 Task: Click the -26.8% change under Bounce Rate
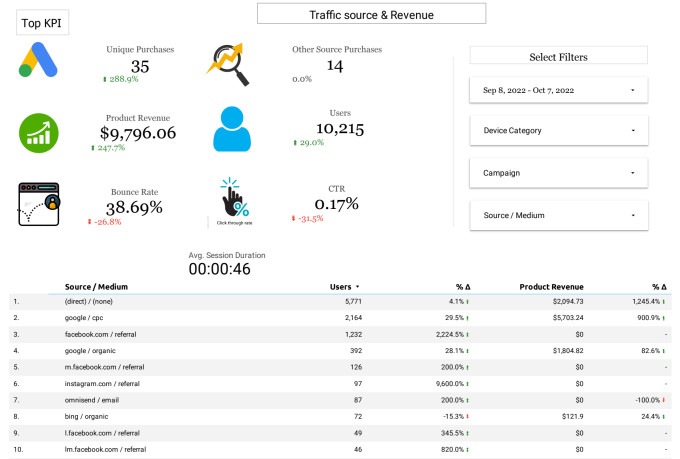pos(105,222)
